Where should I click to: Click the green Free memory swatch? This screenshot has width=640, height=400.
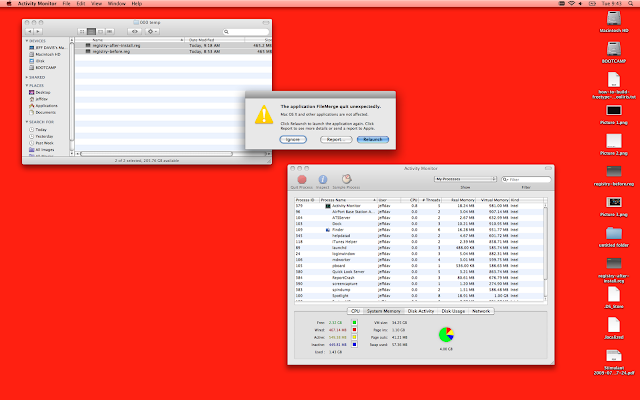tap(354, 322)
